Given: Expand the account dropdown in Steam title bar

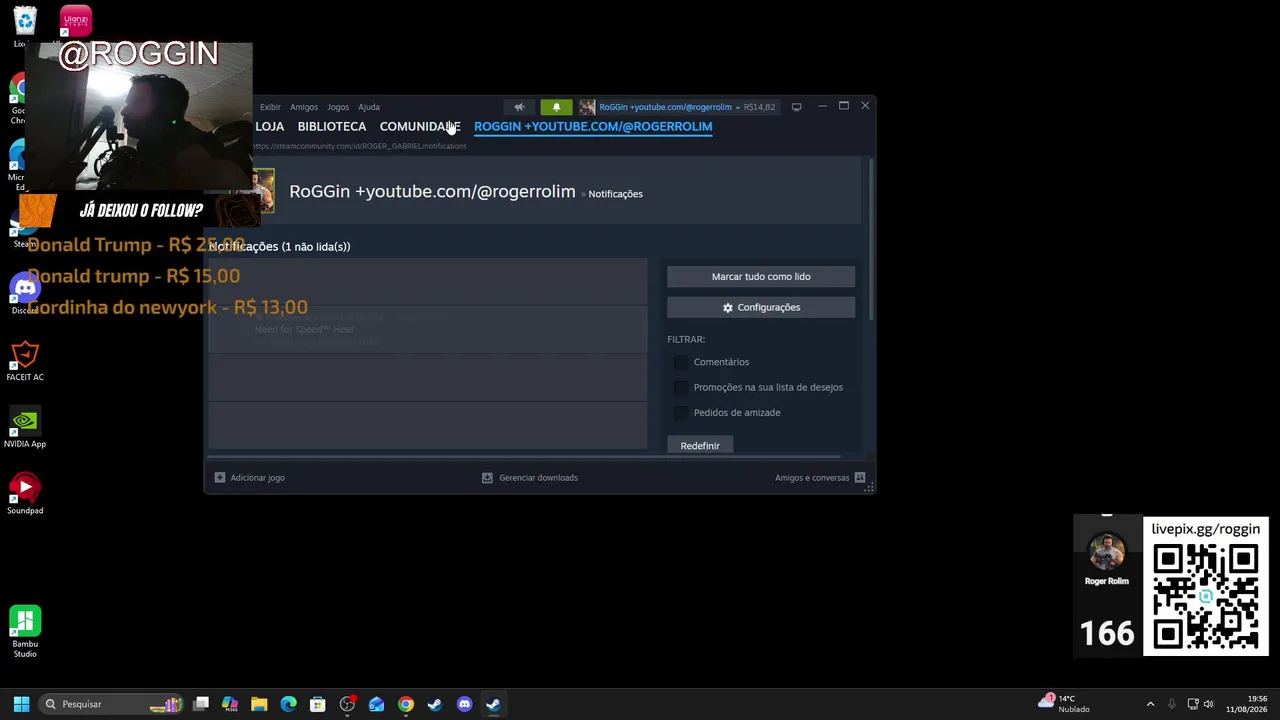Looking at the screenshot, I should (x=738, y=107).
